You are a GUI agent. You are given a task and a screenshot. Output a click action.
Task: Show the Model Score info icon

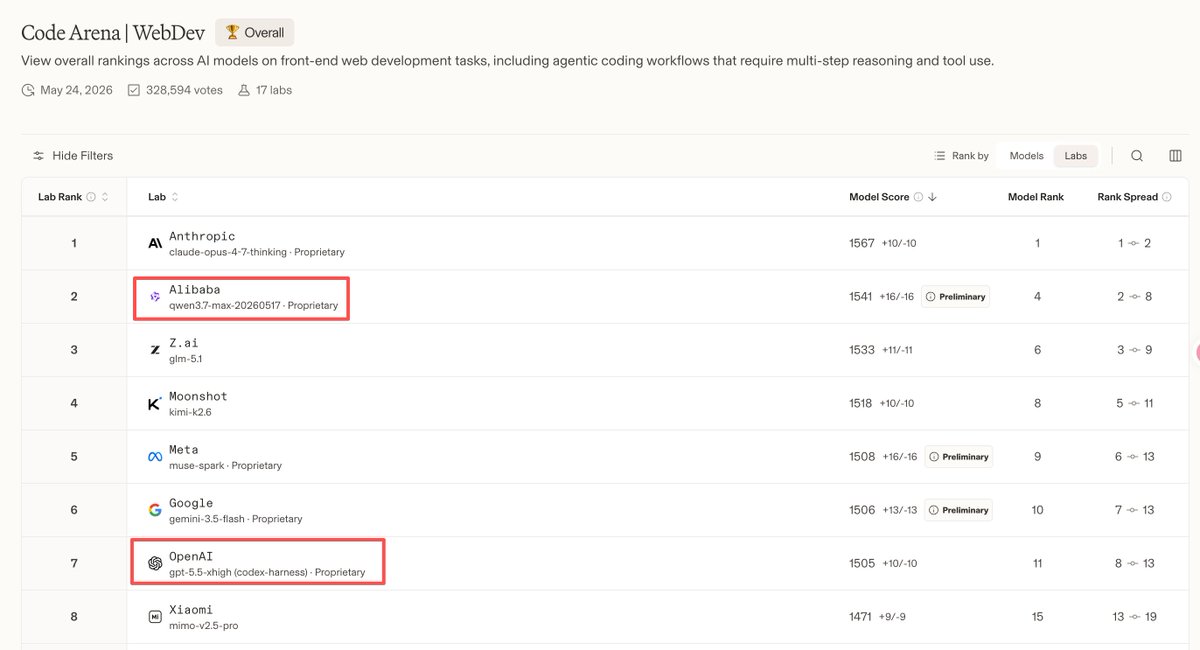click(x=918, y=197)
